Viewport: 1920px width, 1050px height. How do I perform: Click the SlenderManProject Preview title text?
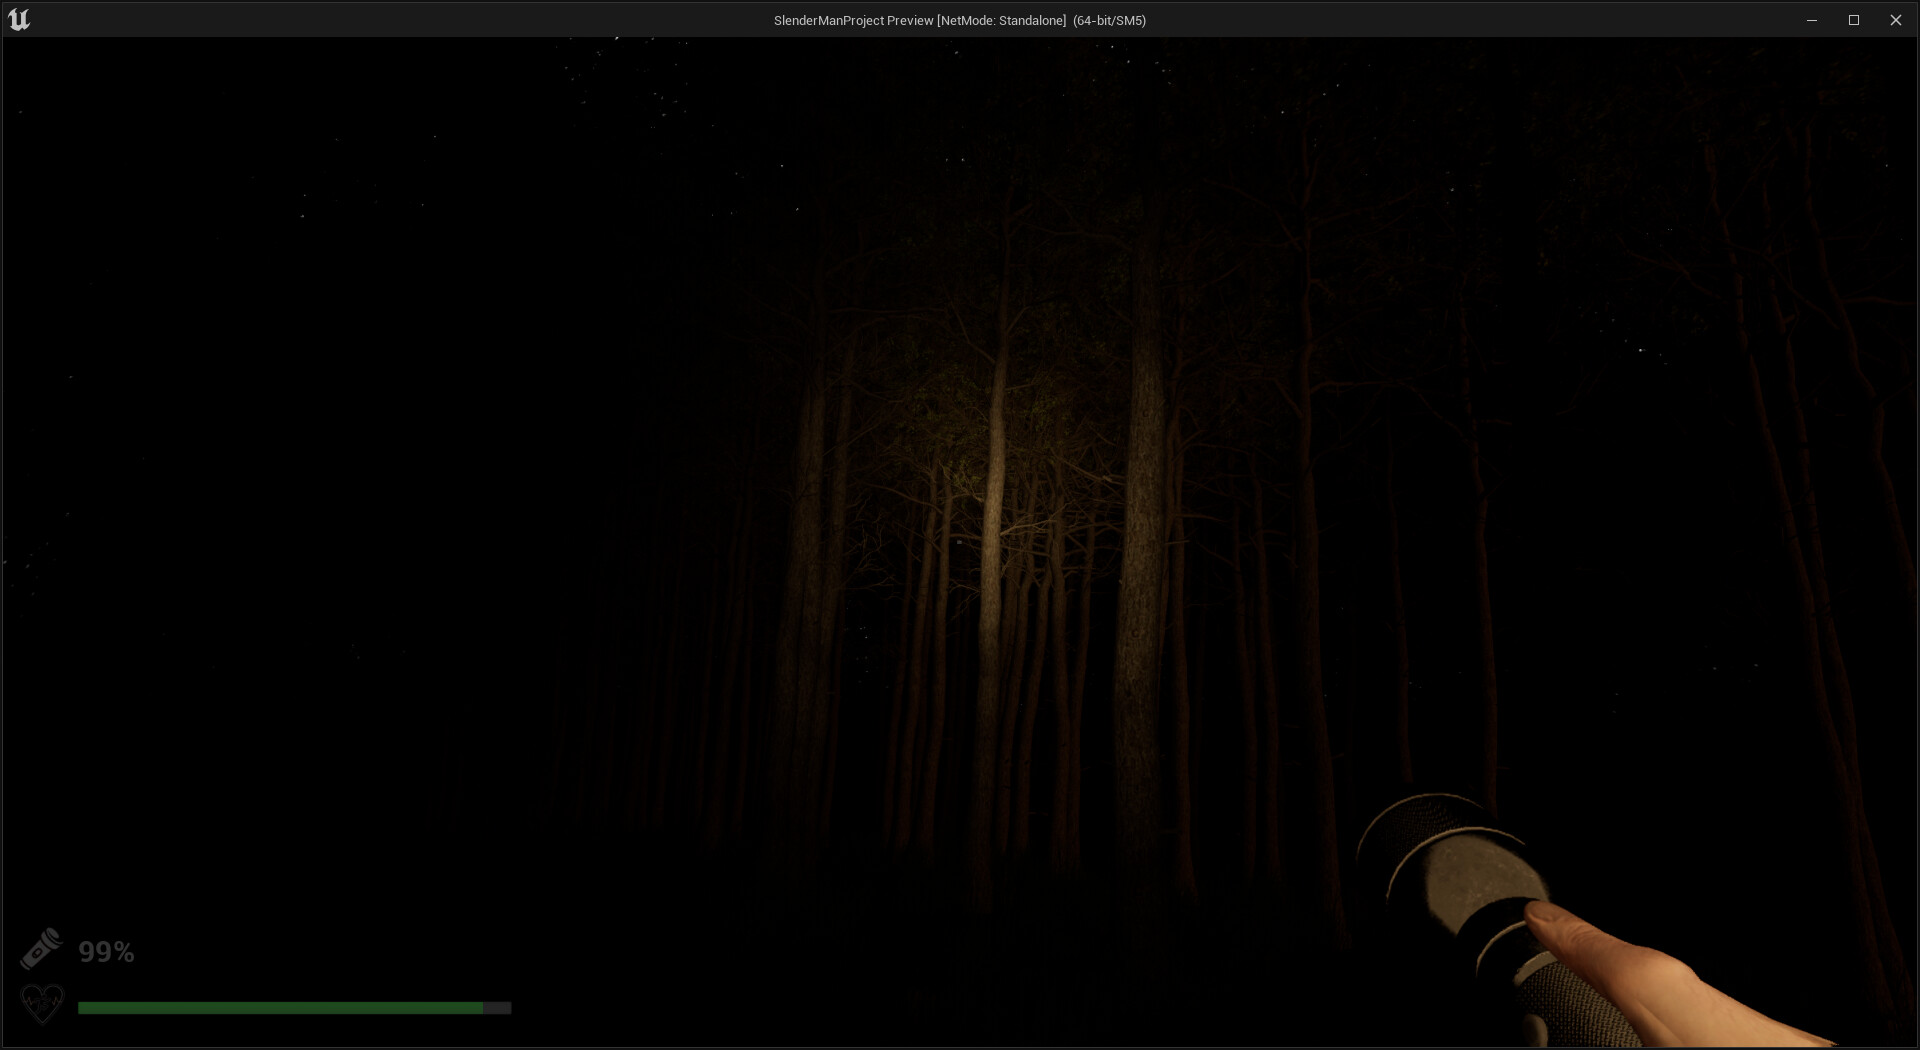pos(855,19)
